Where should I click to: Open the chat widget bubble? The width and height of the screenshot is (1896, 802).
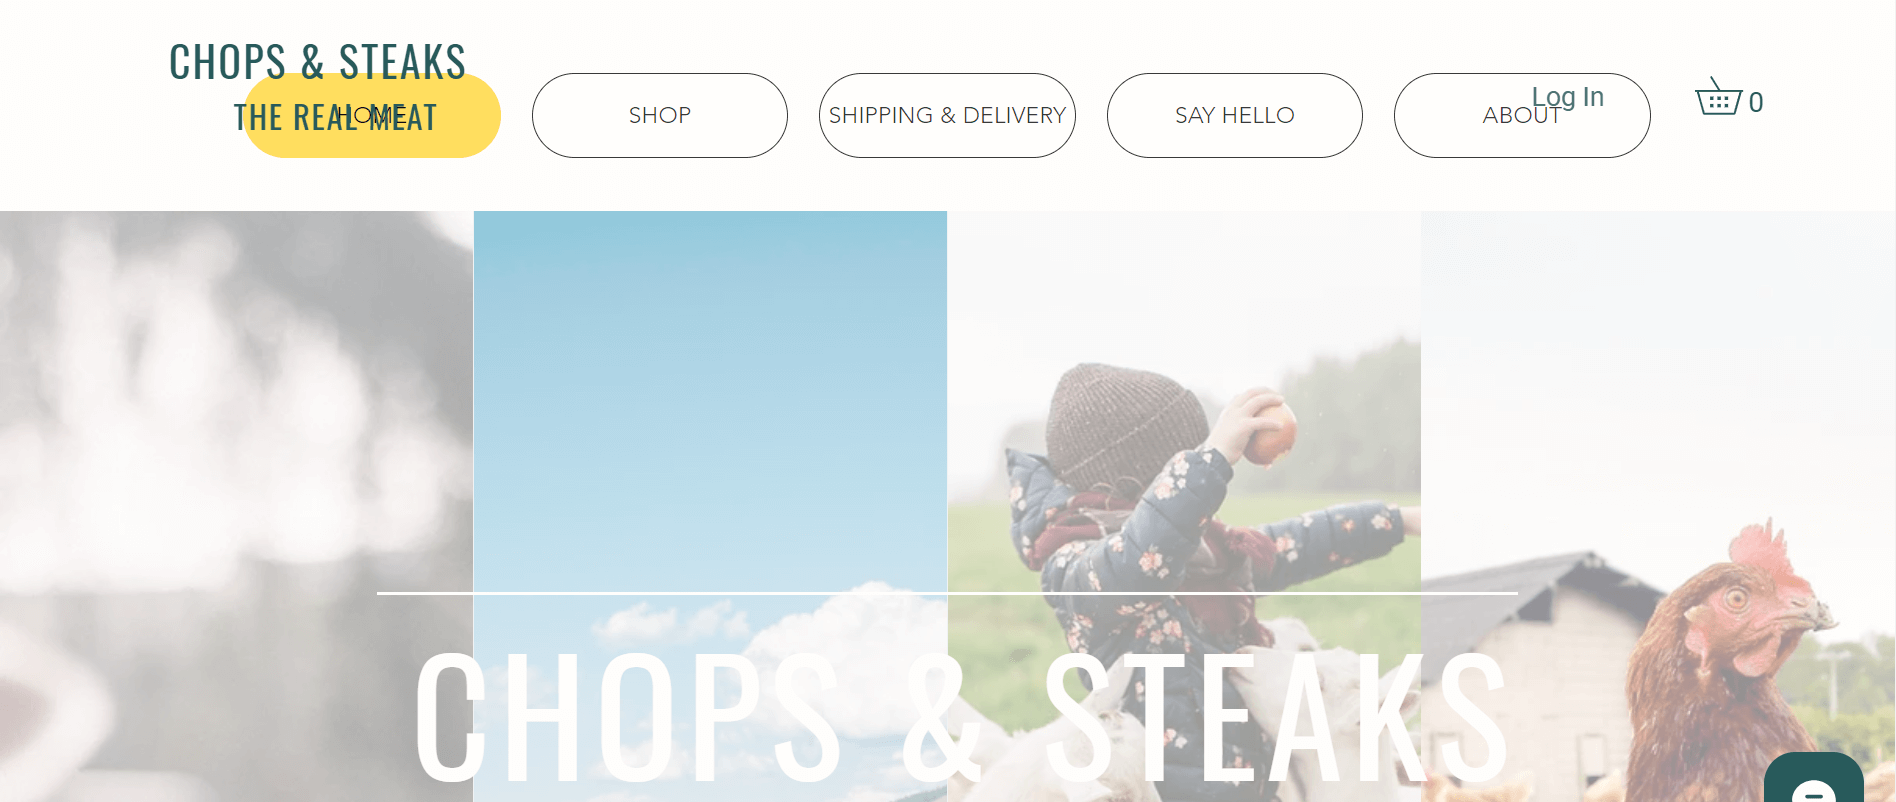coord(1813,778)
